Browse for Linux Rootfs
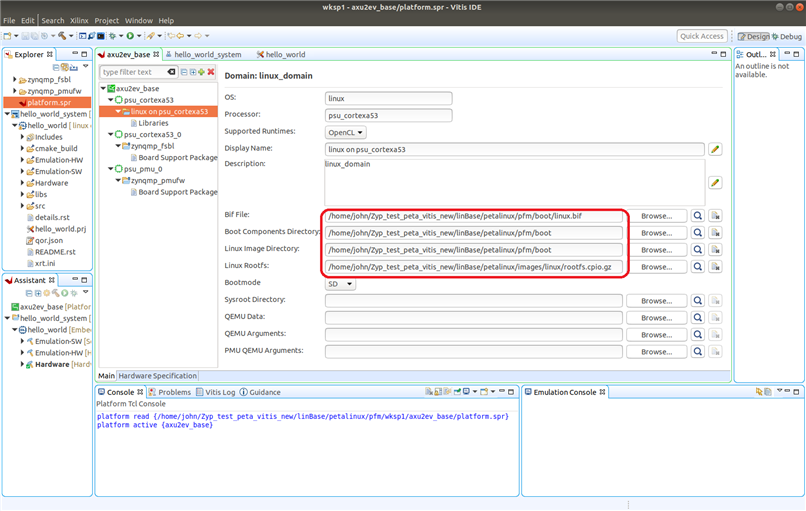This screenshot has height=511, width=806. [x=656, y=267]
